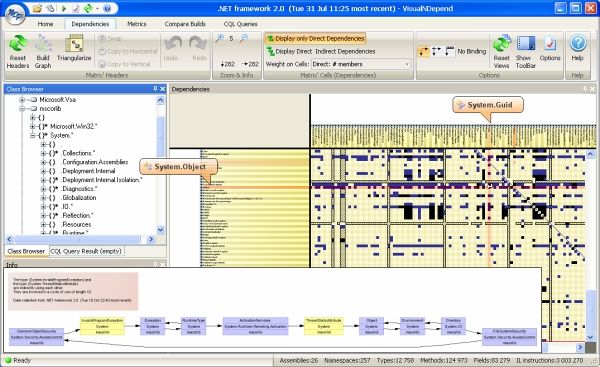Click the Reset Views icon
Screen dimensions: 600x367
502,44
